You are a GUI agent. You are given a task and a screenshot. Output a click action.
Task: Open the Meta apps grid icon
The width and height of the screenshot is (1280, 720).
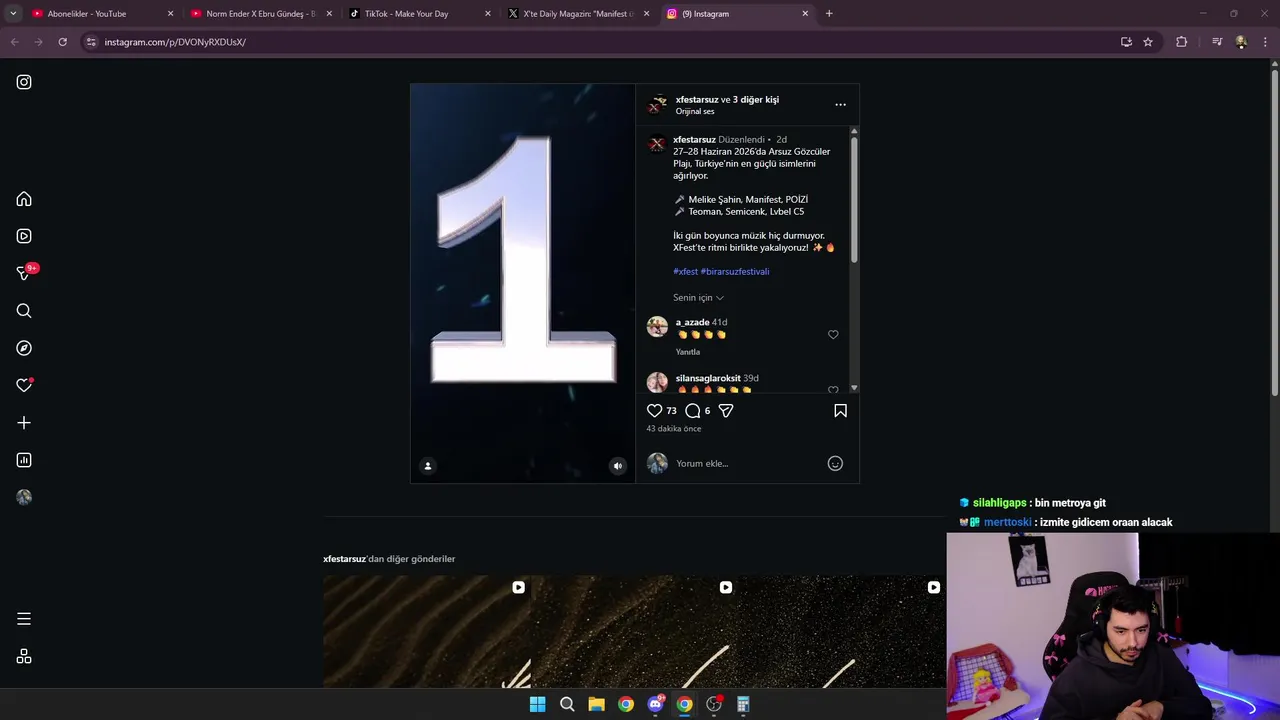(x=24, y=656)
